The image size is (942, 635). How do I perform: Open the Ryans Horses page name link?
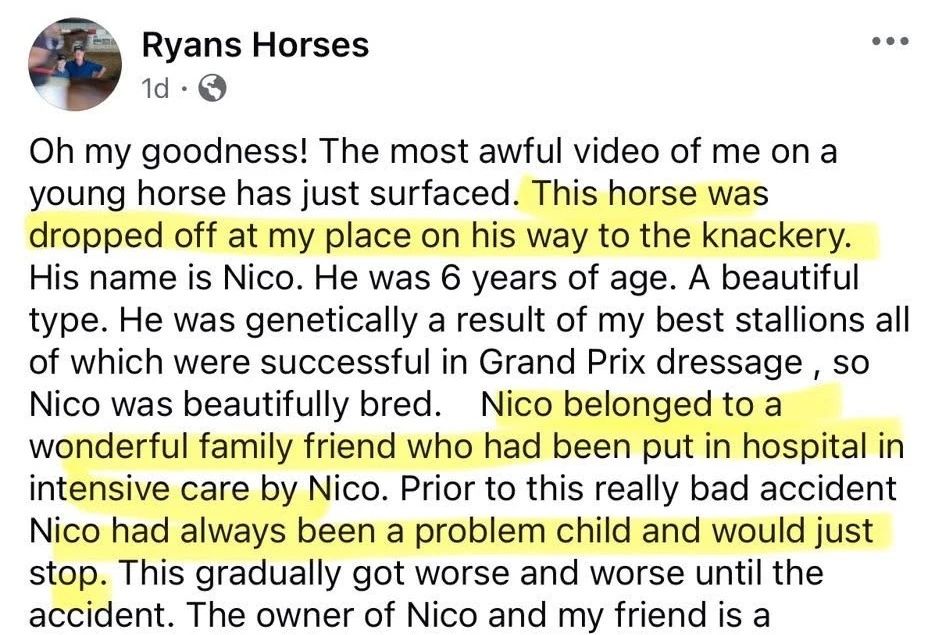[x=255, y=45]
